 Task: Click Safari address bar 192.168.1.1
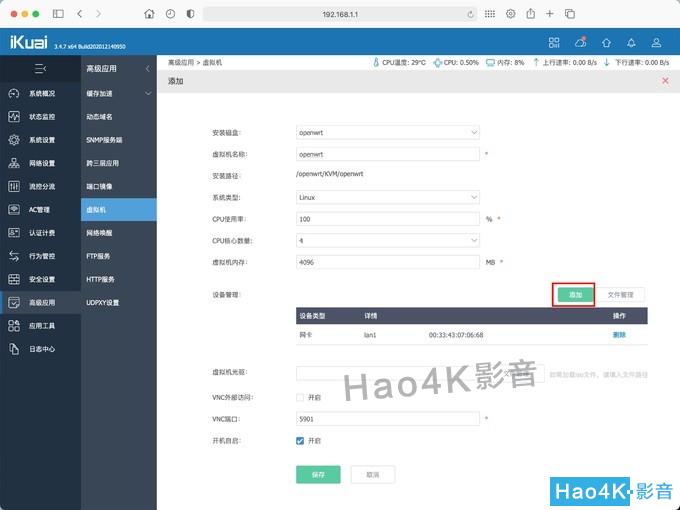[x=340, y=14]
